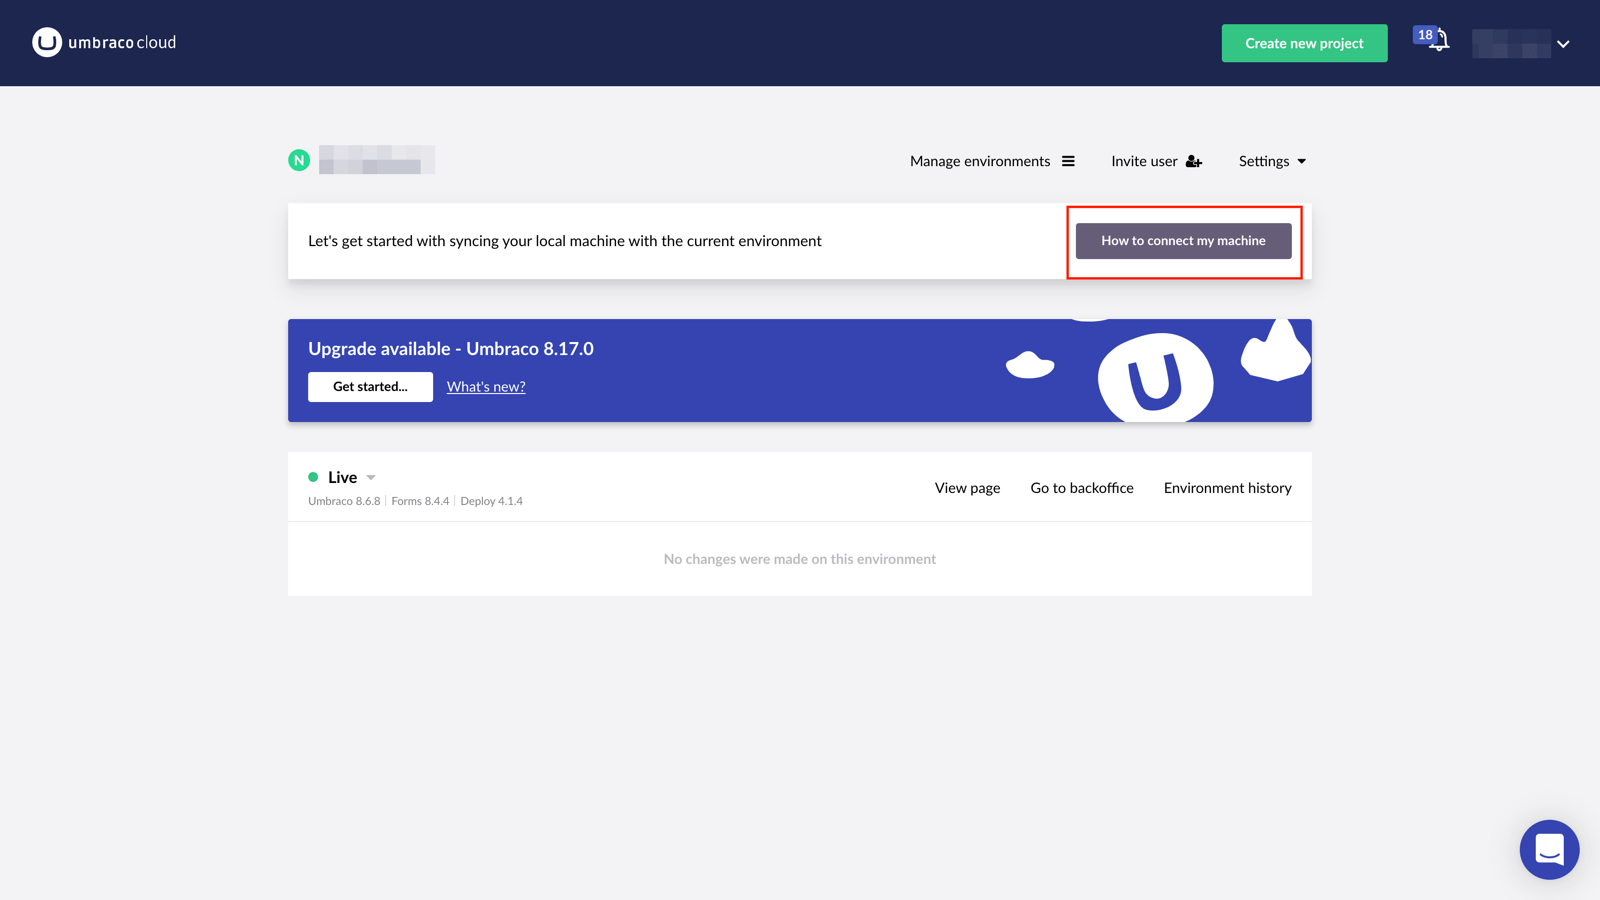Click the hamburger icon next to Manage environments
The height and width of the screenshot is (900, 1600).
[1069, 160]
